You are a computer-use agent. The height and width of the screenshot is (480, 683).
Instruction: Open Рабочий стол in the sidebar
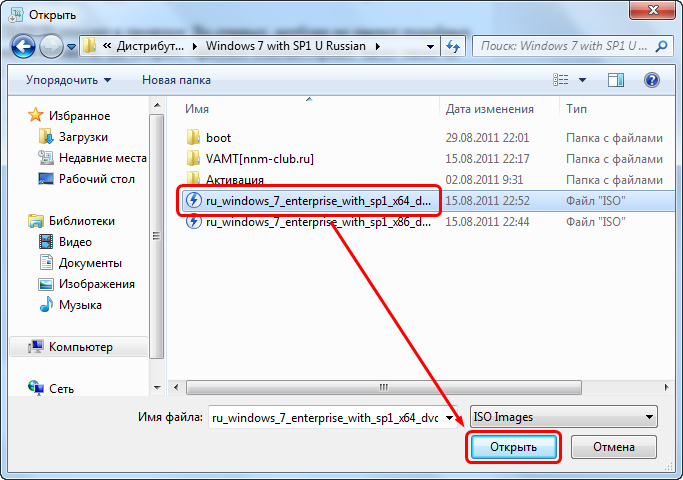tap(97, 179)
